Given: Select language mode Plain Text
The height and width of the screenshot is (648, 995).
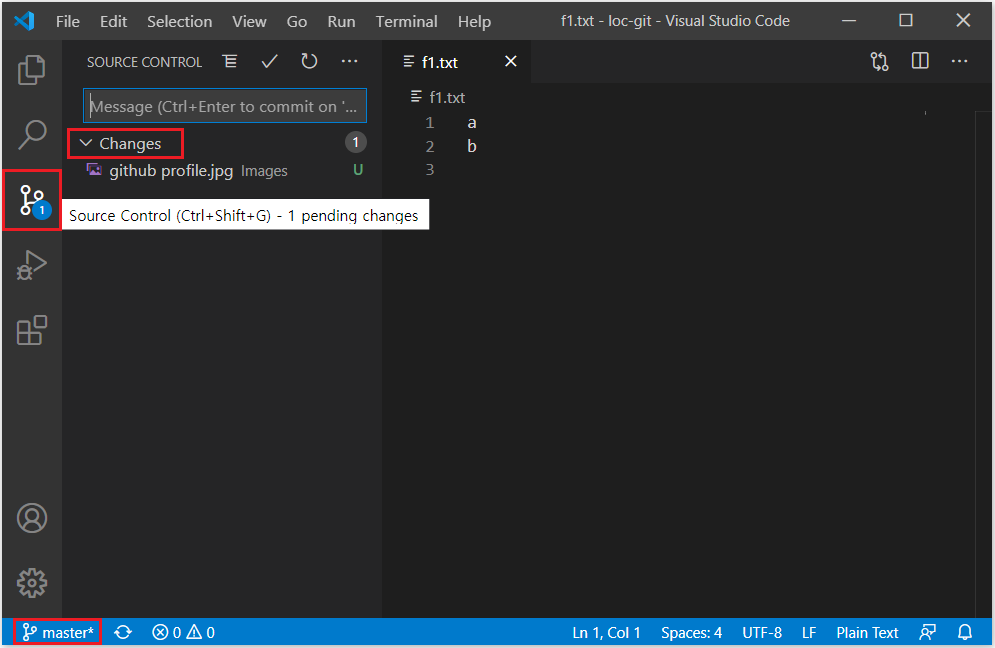Looking at the screenshot, I should point(867,632).
